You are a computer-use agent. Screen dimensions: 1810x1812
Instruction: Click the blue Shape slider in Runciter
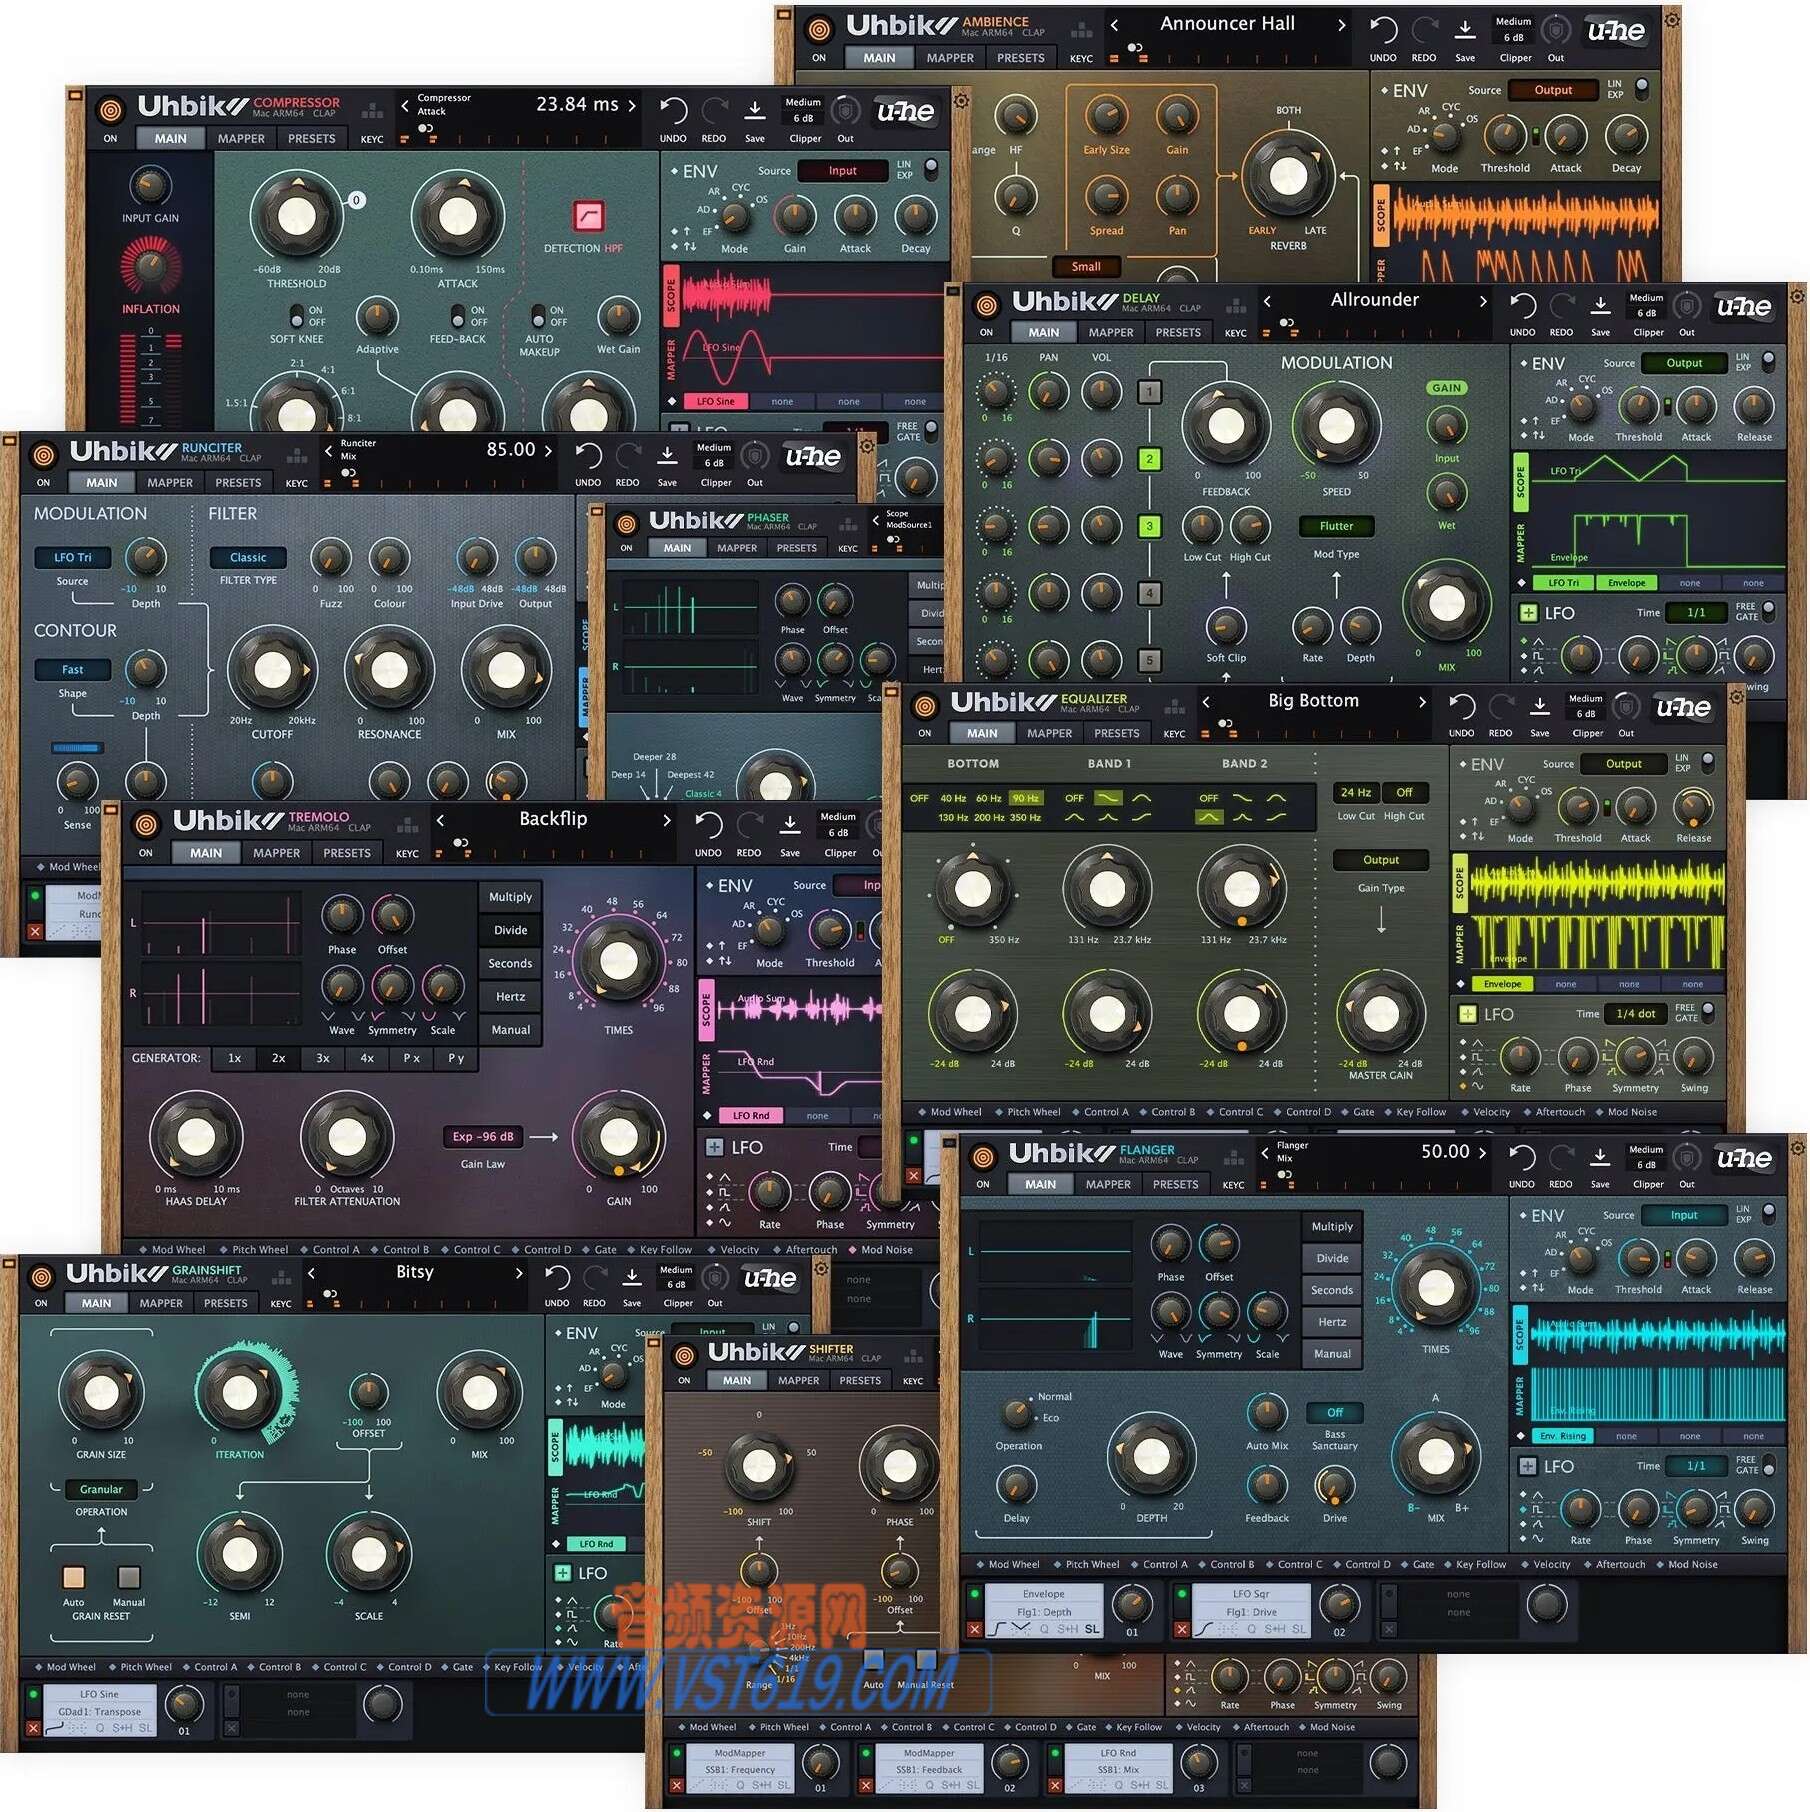tap(80, 746)
